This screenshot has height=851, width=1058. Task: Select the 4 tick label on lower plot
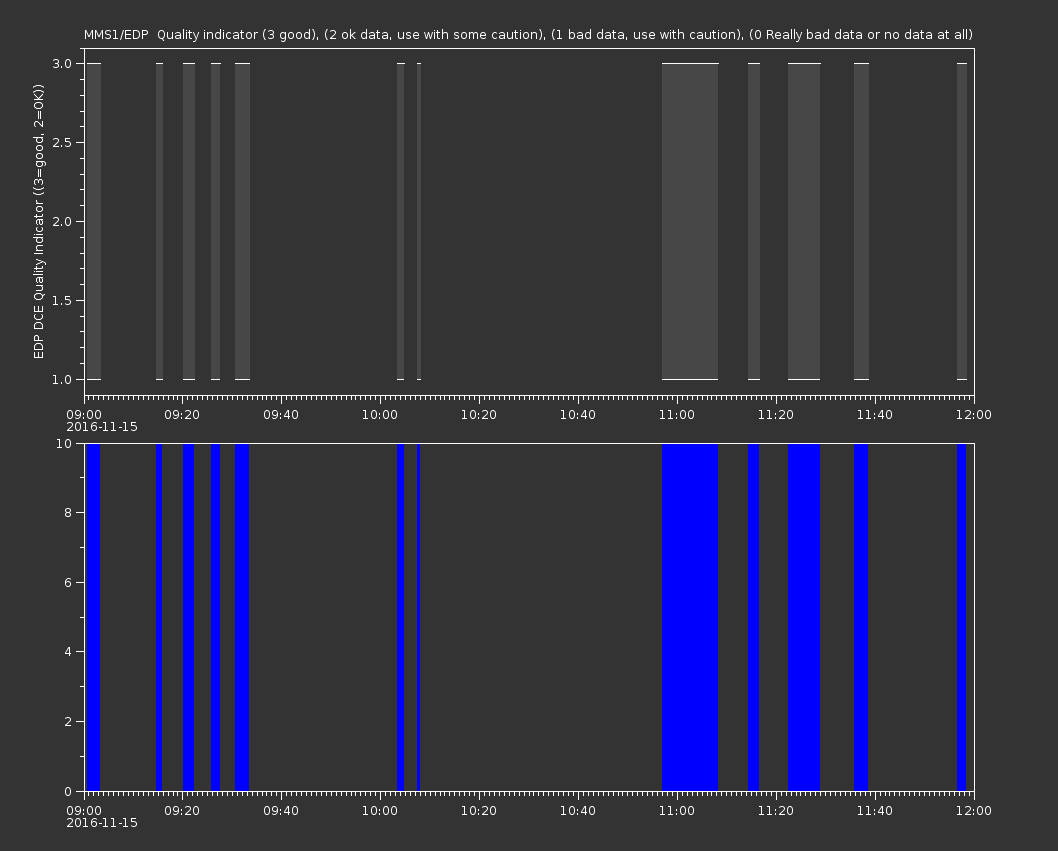pyautogui.click(x=68, y=652)
